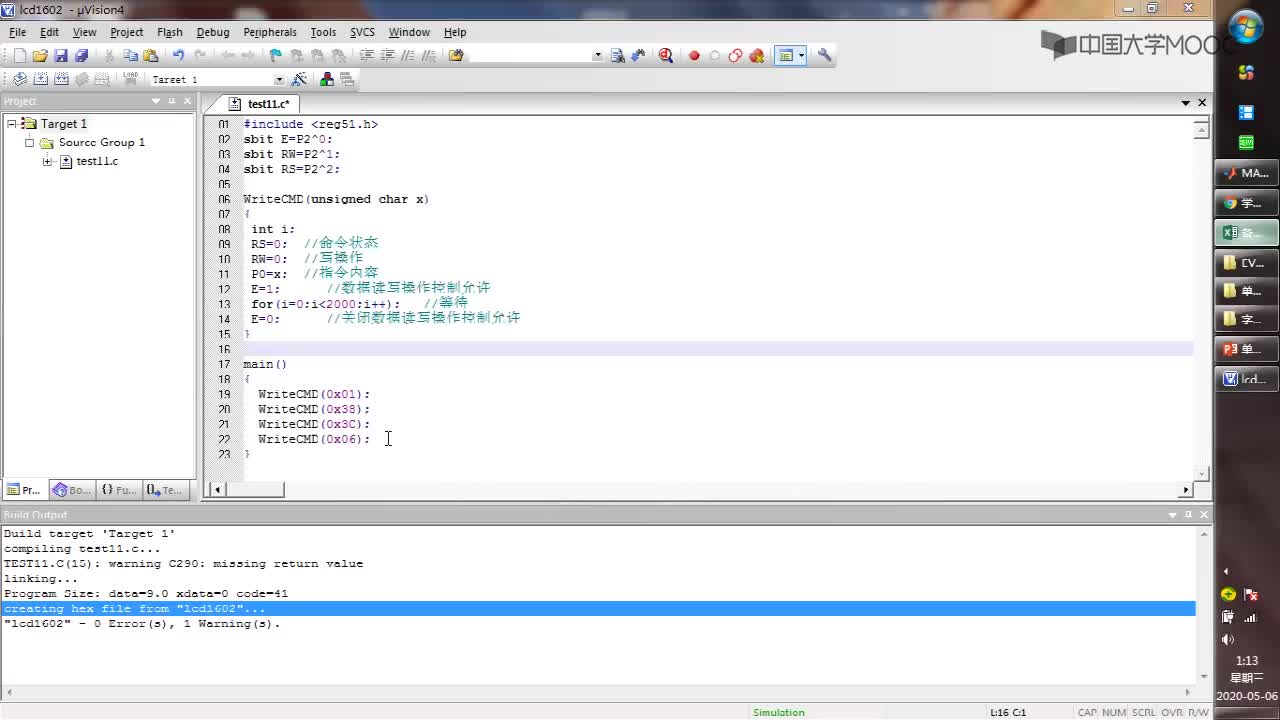Screen dimensions: 1280x720
Task: Kill all breakpoints icon
Action: click(756, 56)
